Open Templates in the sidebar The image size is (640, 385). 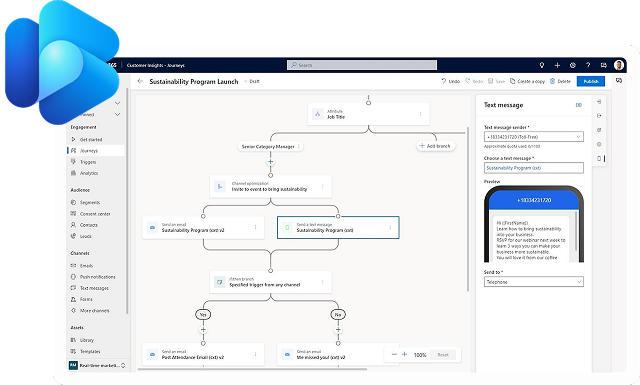click(90, 352)
